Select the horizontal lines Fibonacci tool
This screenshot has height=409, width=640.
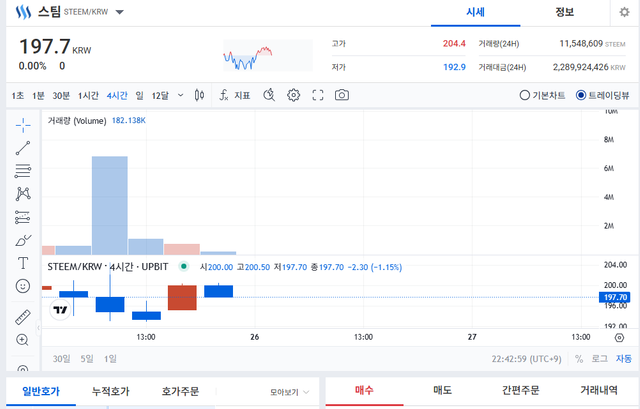23,171
